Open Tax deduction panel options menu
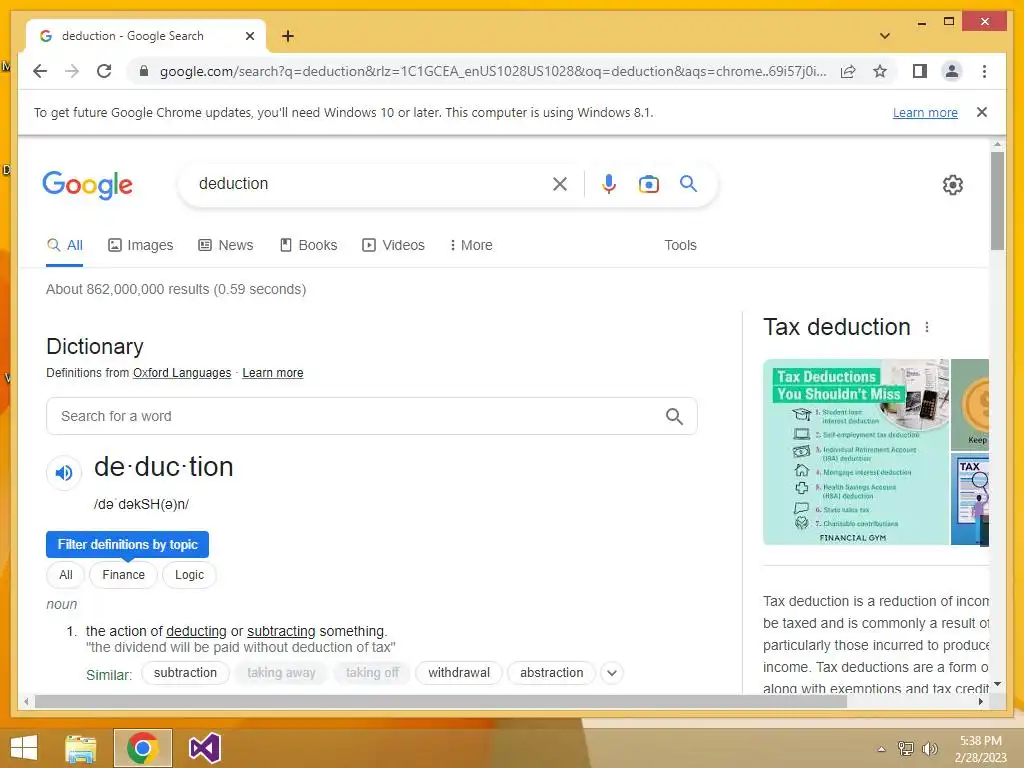This screenshot has height=768, width=1024. coord(927,327)
